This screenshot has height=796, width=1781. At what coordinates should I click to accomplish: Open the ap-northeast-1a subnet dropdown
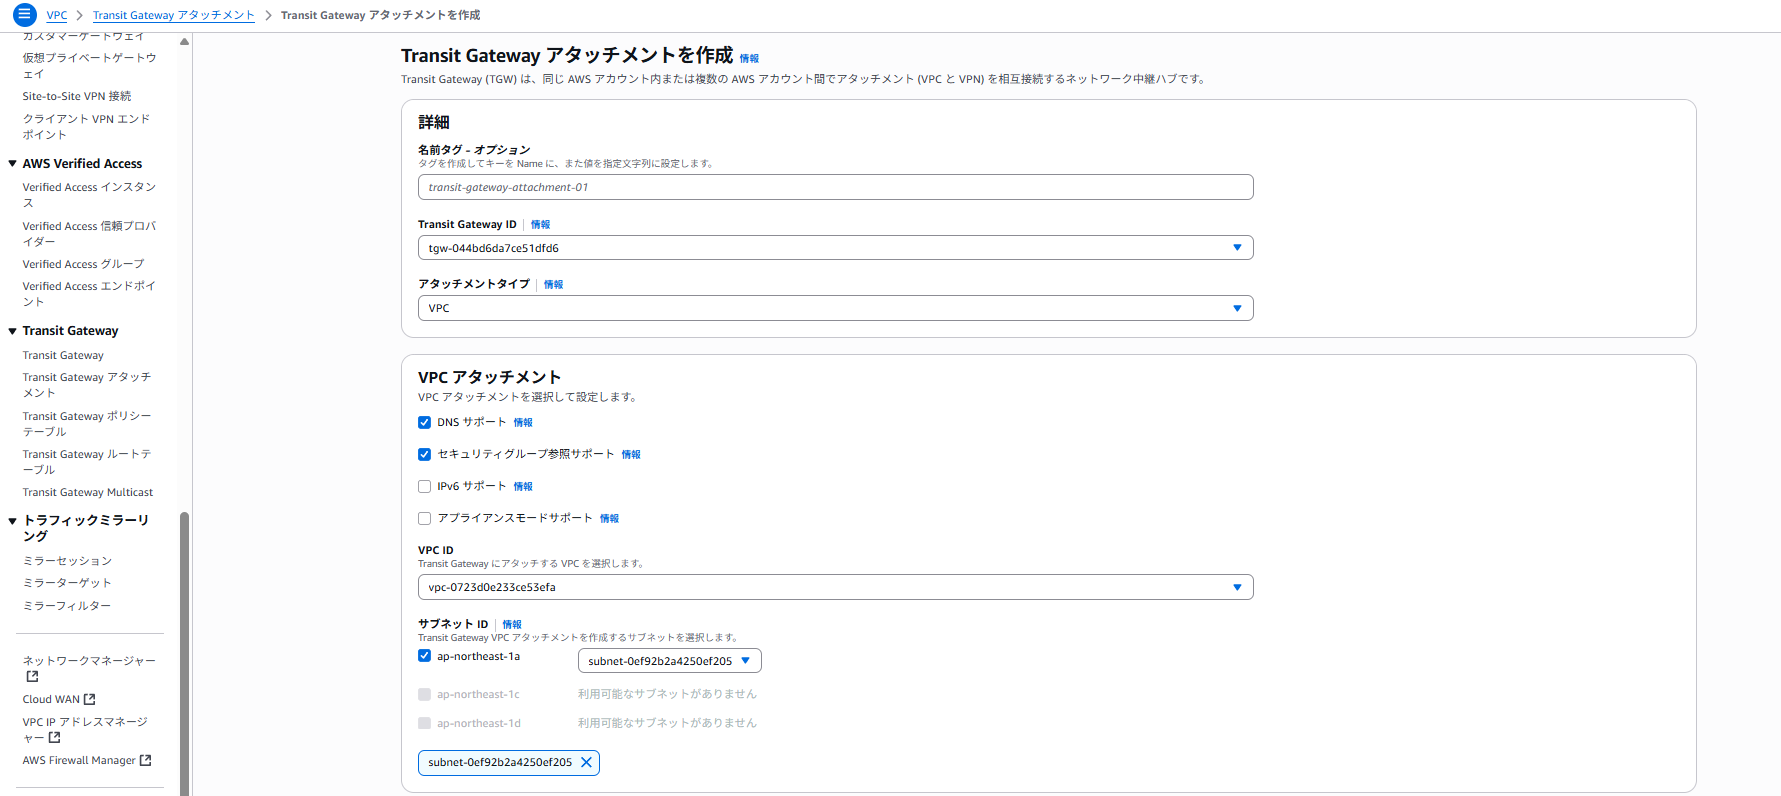coord(669,661)
